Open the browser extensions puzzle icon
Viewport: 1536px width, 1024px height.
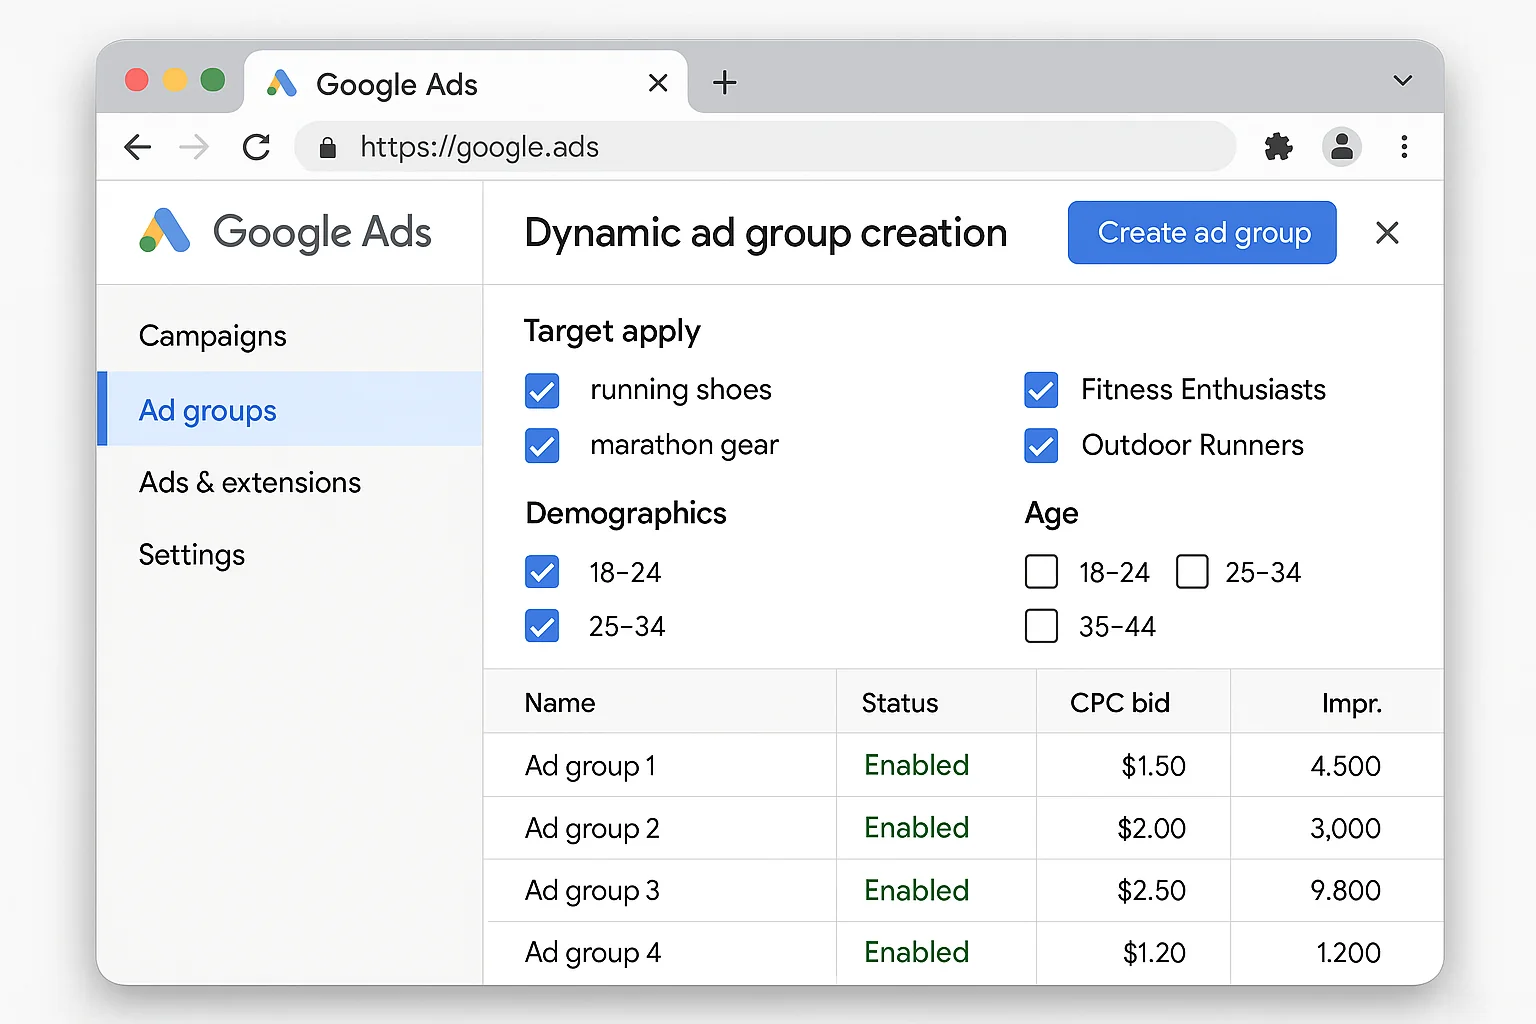[1278, 147]
